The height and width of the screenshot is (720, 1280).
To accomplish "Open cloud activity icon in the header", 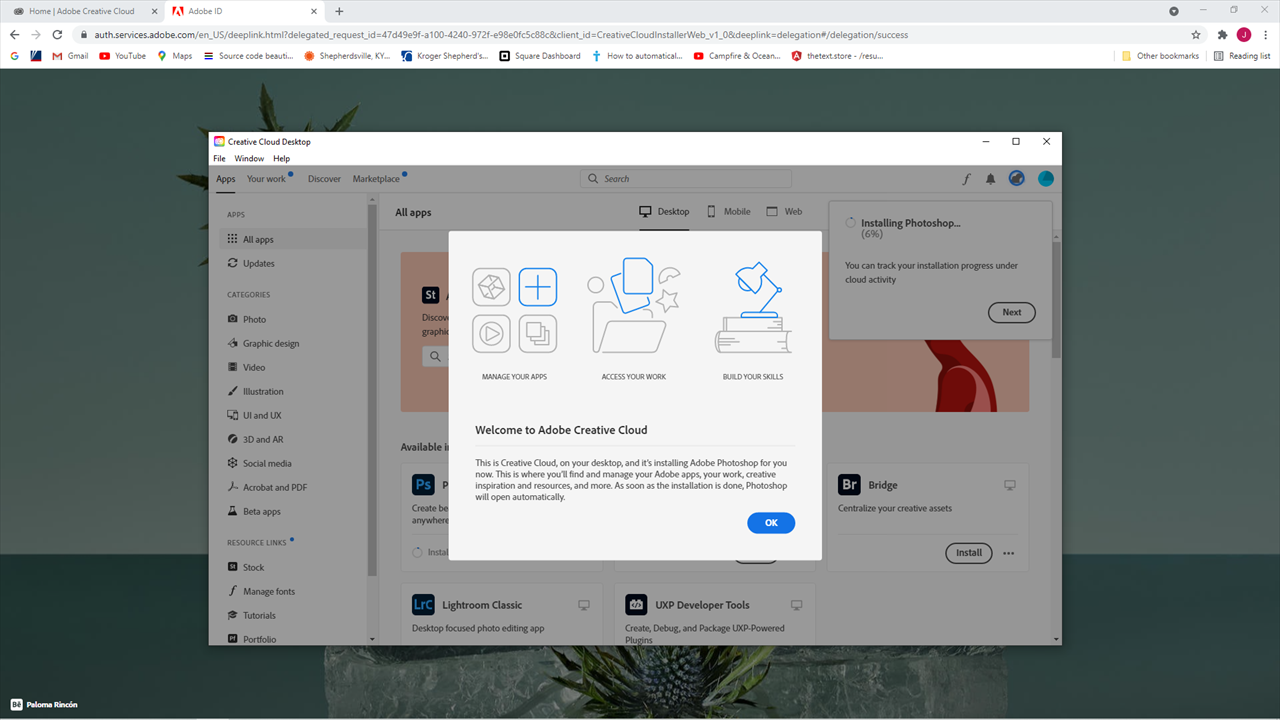I will click(1016, 179).
